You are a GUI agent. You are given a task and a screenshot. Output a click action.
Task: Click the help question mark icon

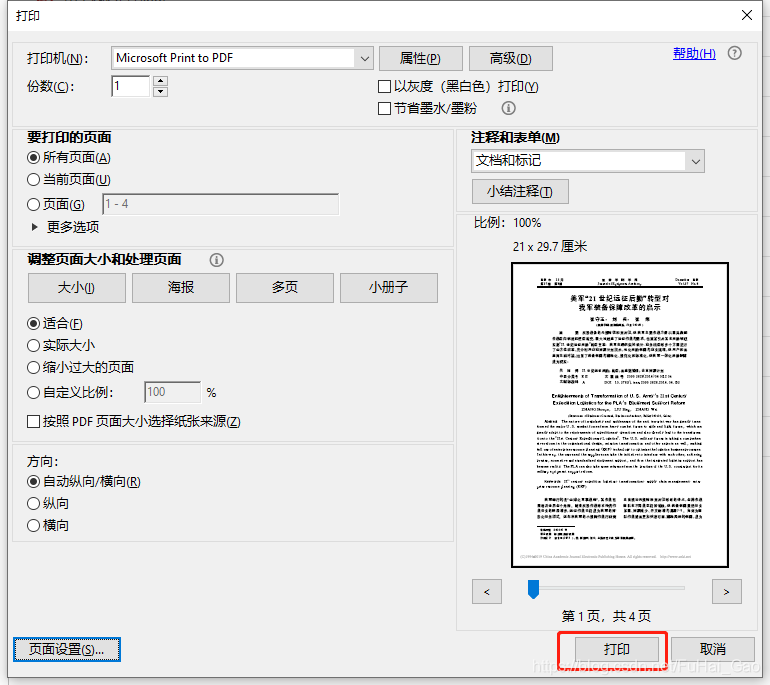pos(734,53)
